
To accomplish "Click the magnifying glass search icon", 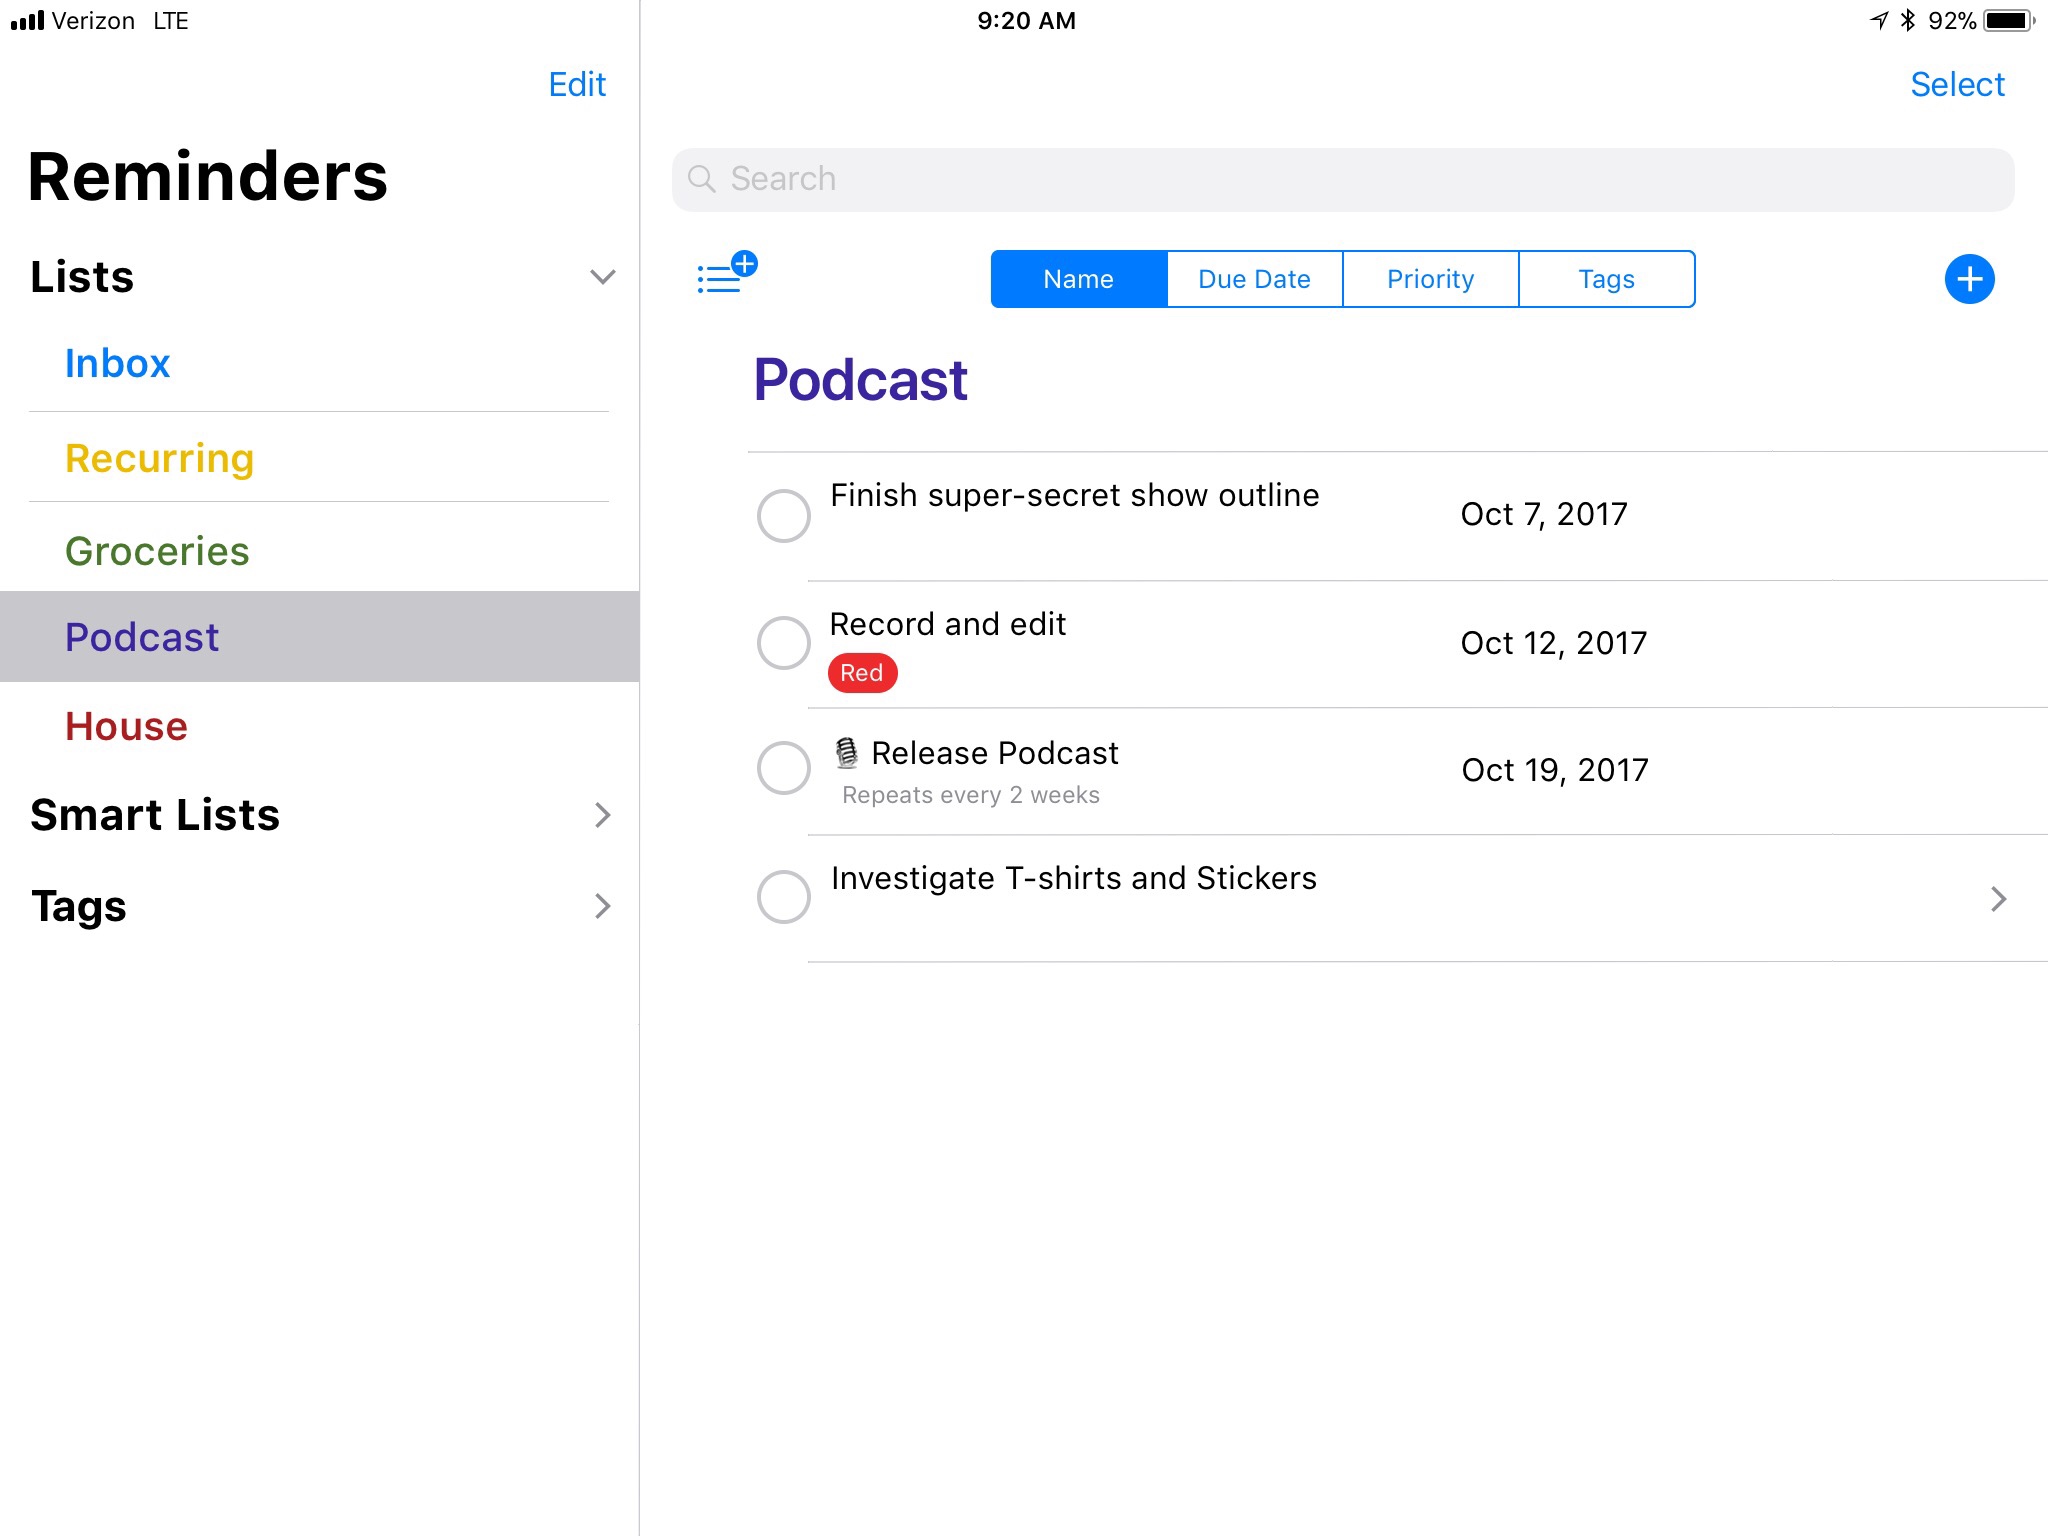I will click(x=702, y=179).
